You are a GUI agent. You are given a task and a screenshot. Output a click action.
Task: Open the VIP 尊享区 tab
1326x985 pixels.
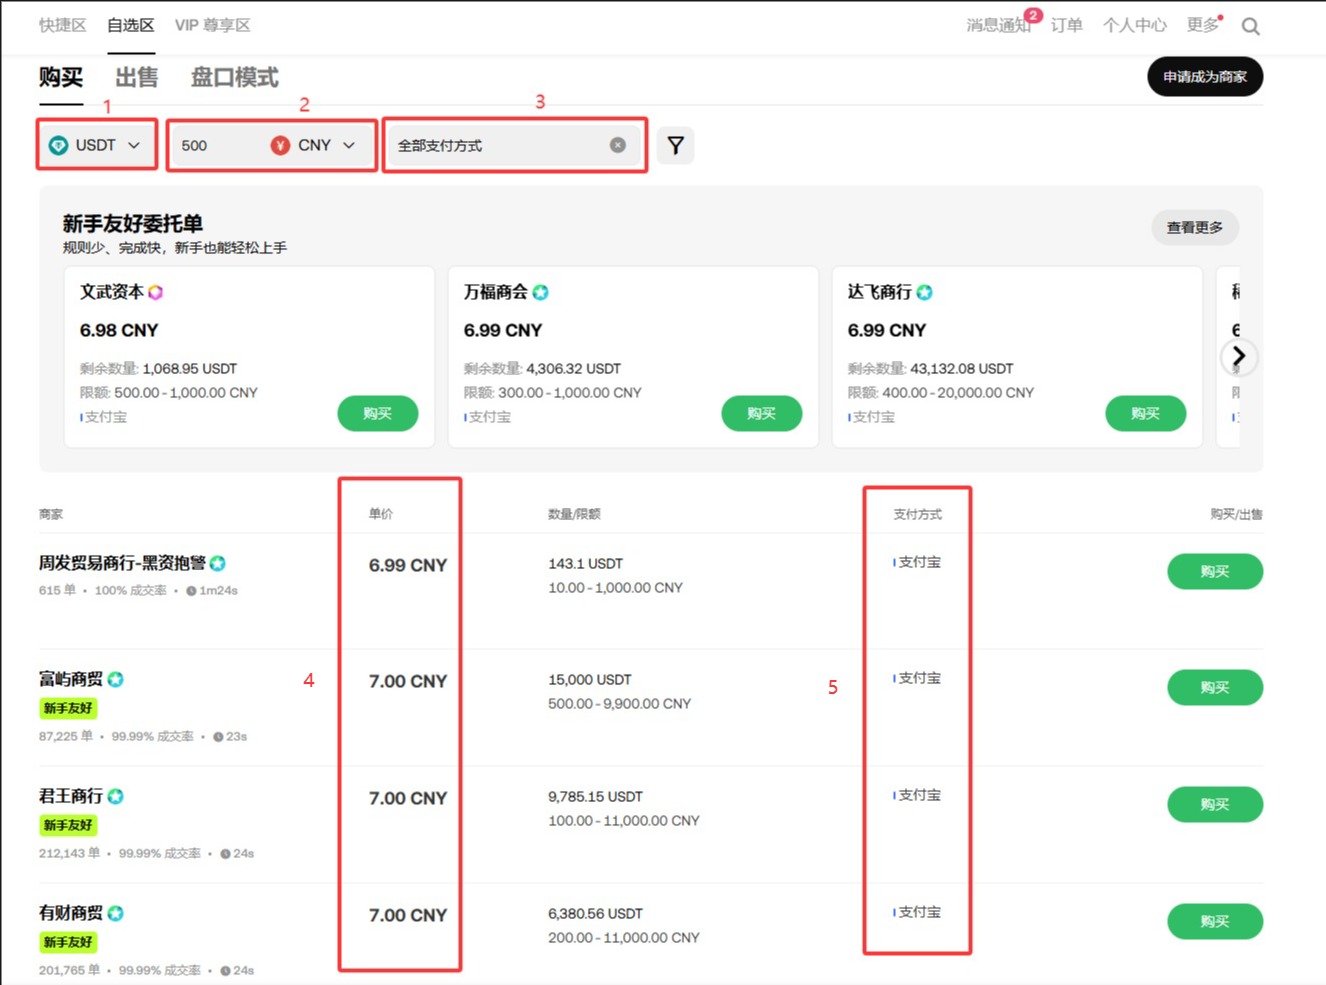tap(212, 25)
